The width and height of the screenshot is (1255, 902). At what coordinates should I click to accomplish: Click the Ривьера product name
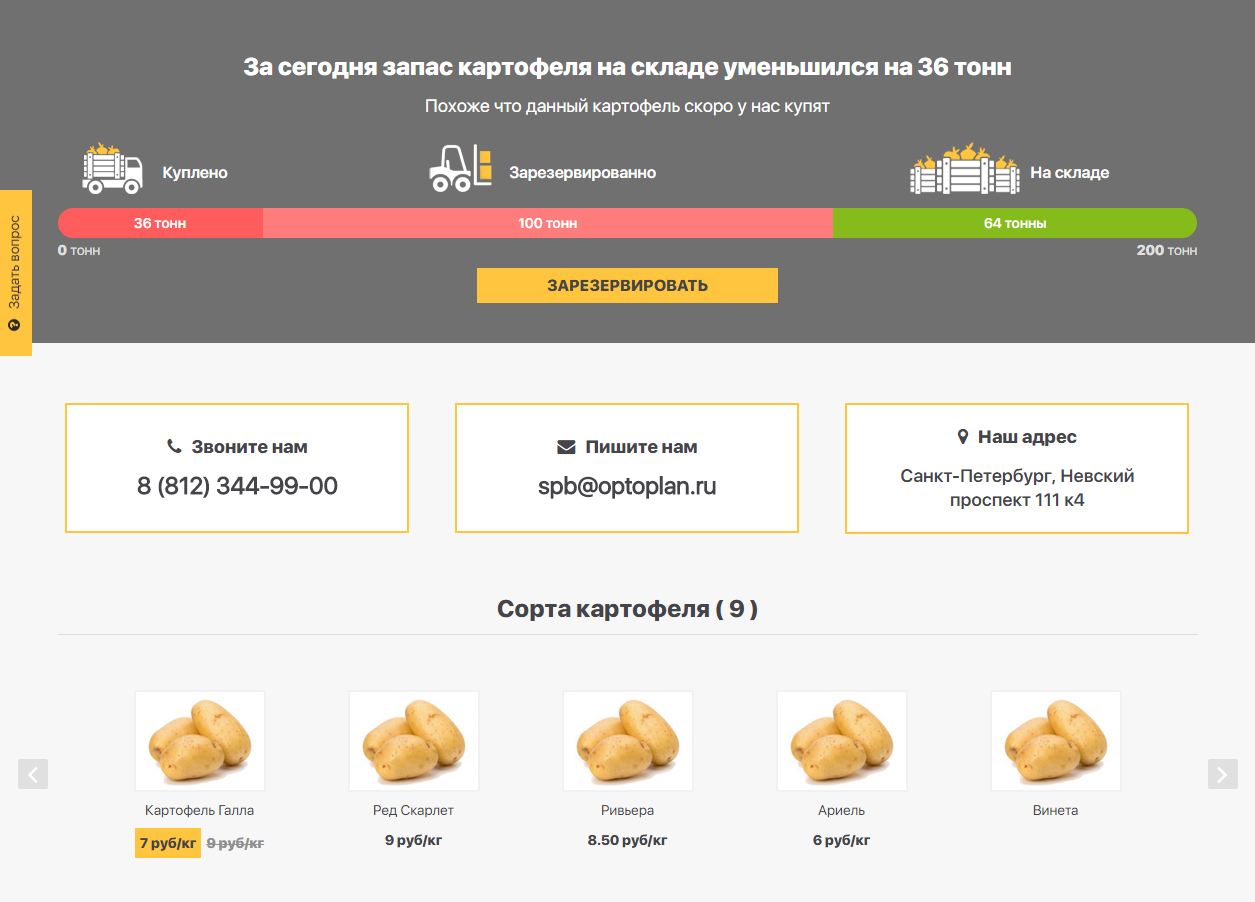628,810
